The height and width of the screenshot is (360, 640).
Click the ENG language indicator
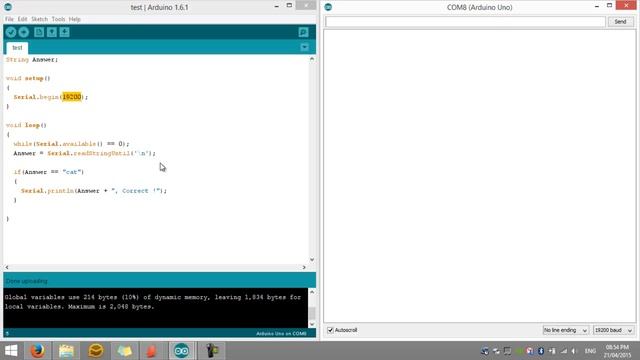(x=590, y=351)
